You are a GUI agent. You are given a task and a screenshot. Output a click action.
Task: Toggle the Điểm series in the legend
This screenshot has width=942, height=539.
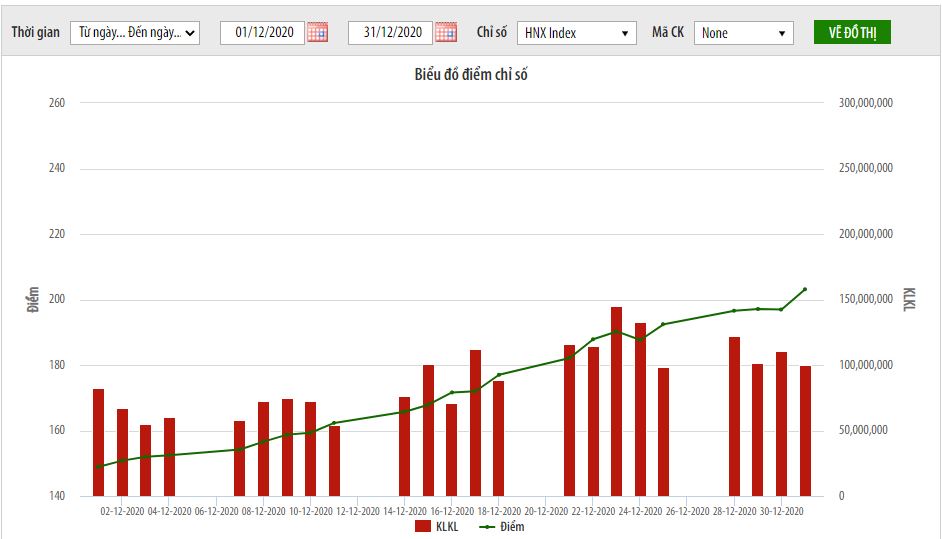[502, 527]
